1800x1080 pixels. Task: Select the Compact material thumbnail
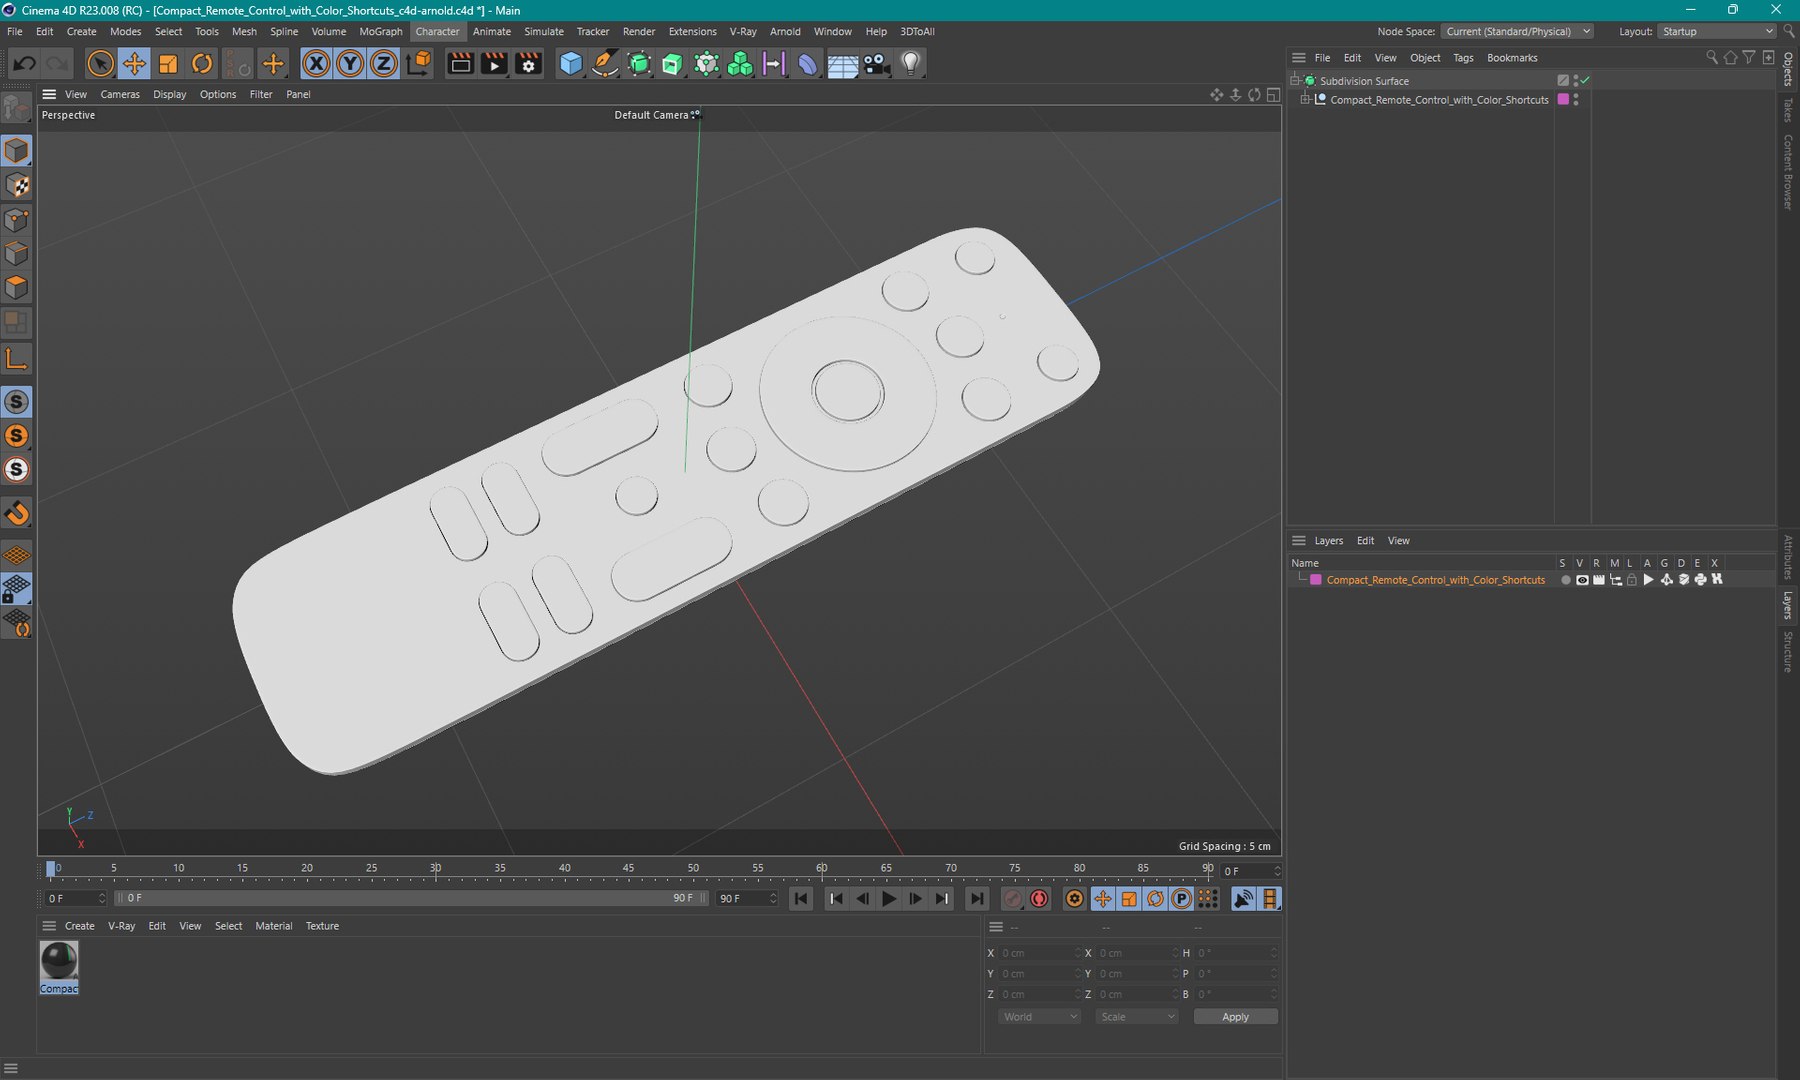coord(59,962)
